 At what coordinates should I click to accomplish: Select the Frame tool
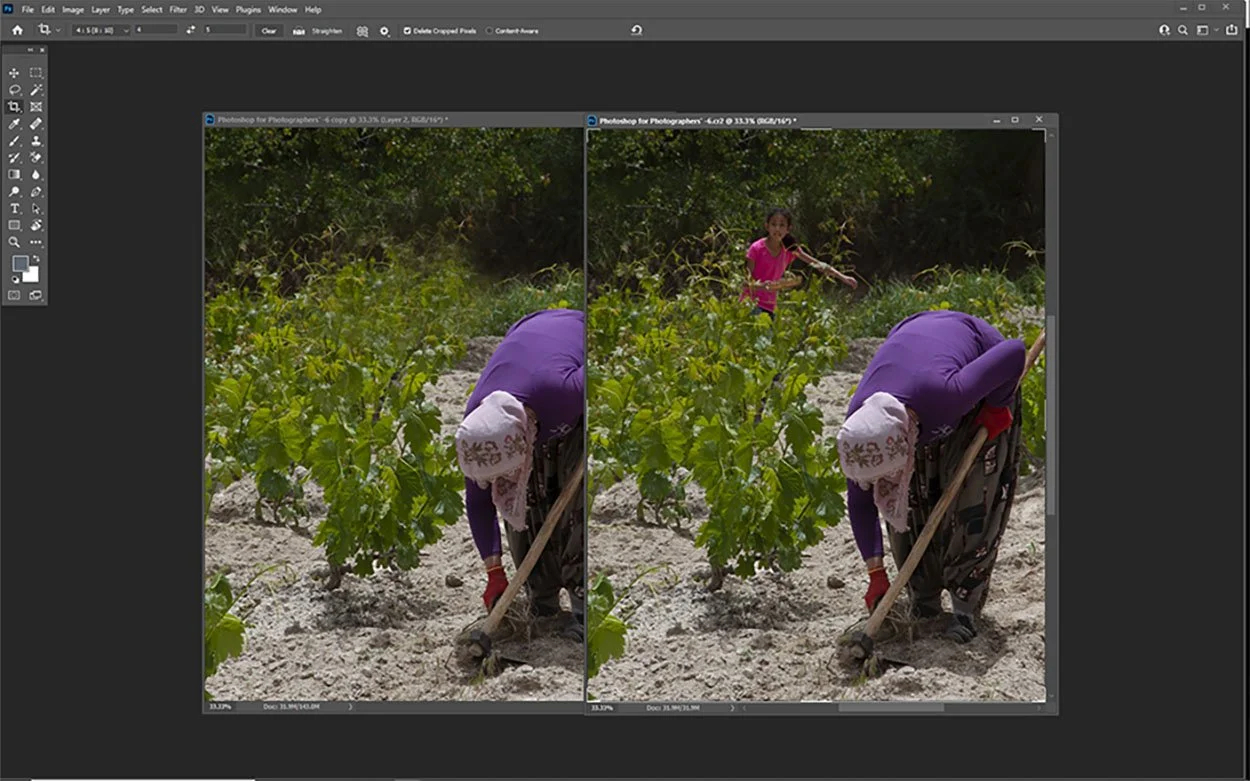36,107
